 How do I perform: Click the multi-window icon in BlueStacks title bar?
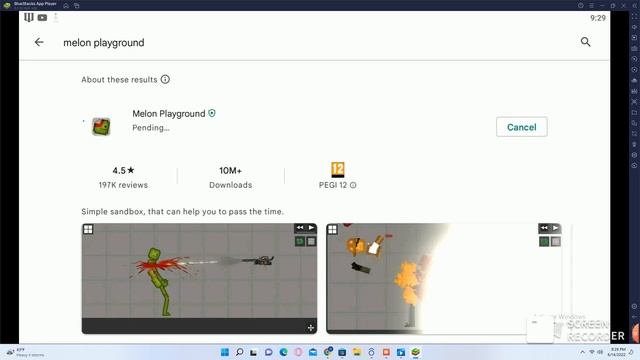[77, 6]
